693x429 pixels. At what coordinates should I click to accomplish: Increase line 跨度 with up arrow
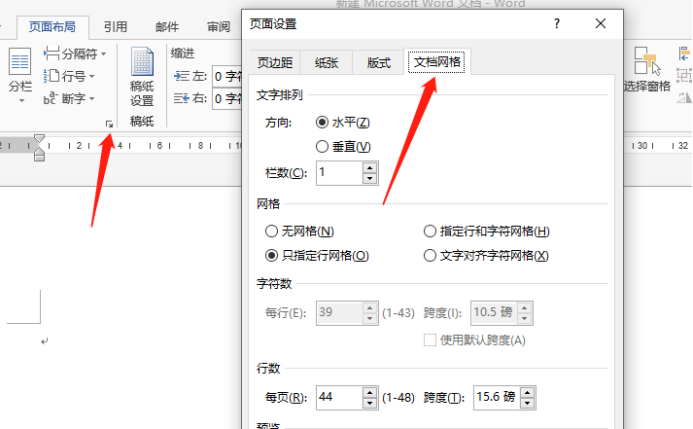click(528, 392)
